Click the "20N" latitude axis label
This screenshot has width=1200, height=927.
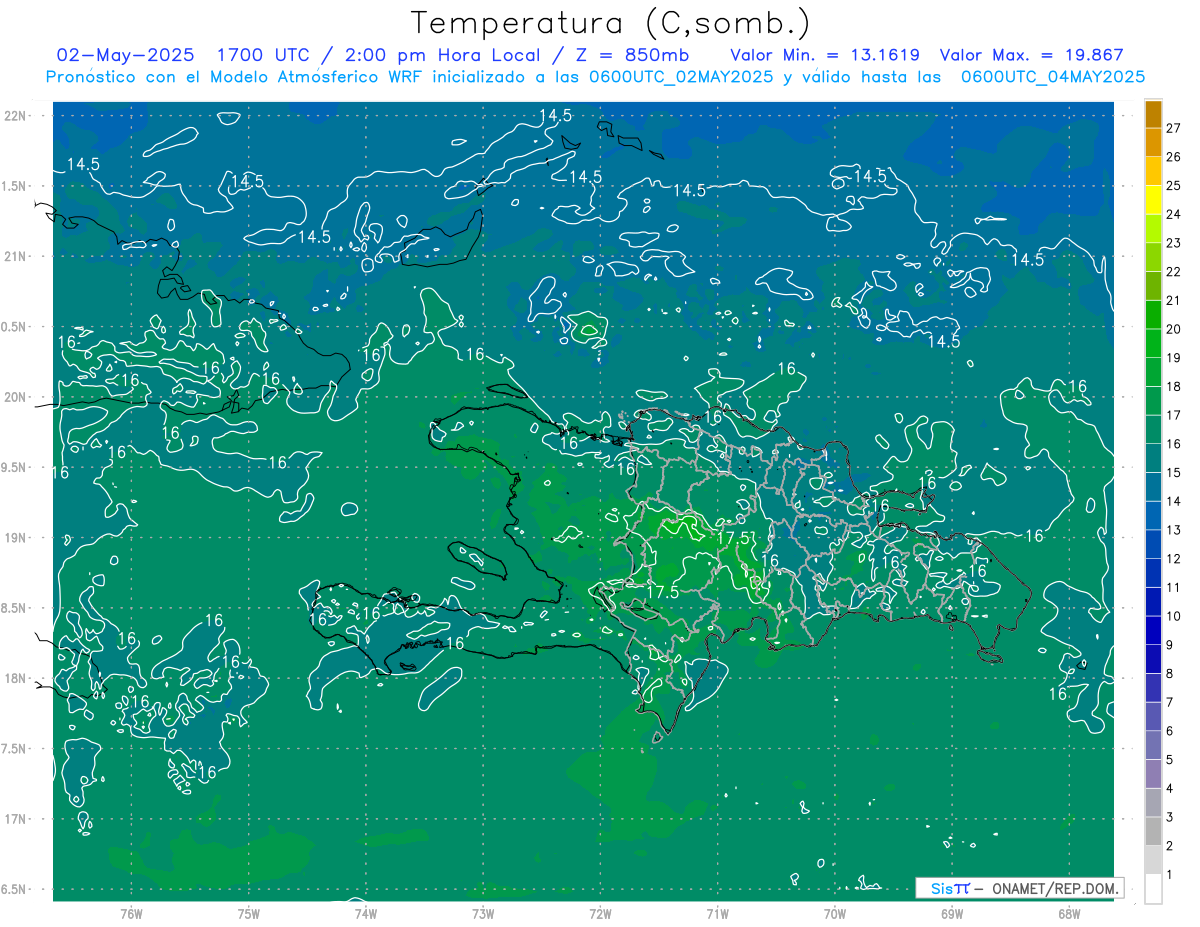14,397
